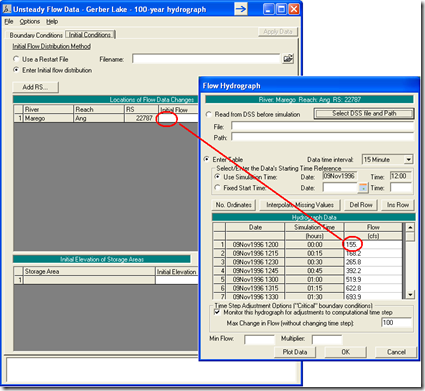This screenshot has height=391, width=425.
Task: Click the DSS Path input field
Action: [322, 137]
